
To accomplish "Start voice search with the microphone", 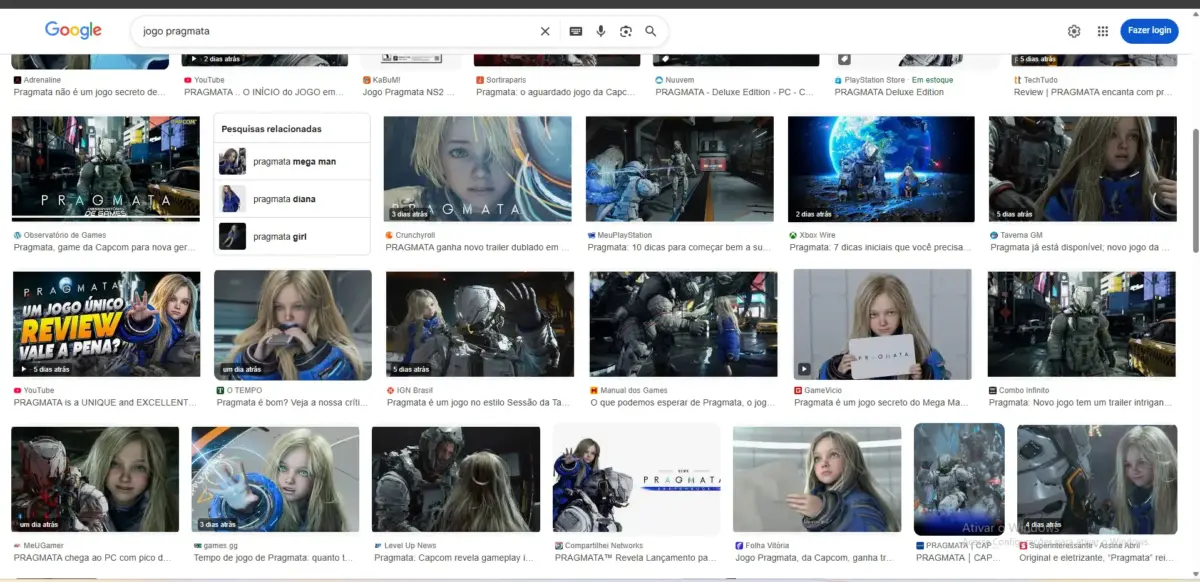I will coord(601,31).
